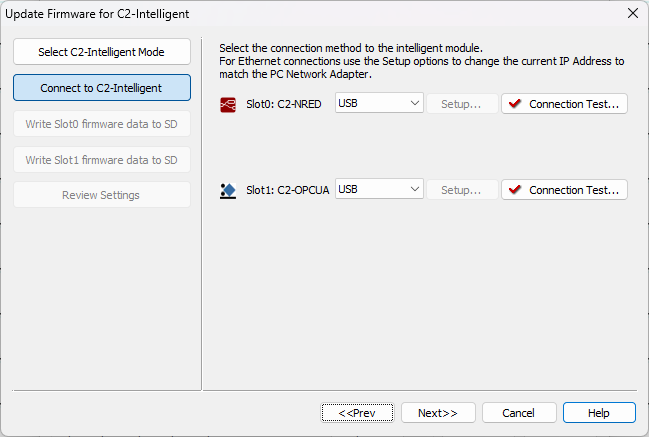Expand the Slot1 USB connection dropdown
This screenshot has width=649, height=437.
coord(380,190)
